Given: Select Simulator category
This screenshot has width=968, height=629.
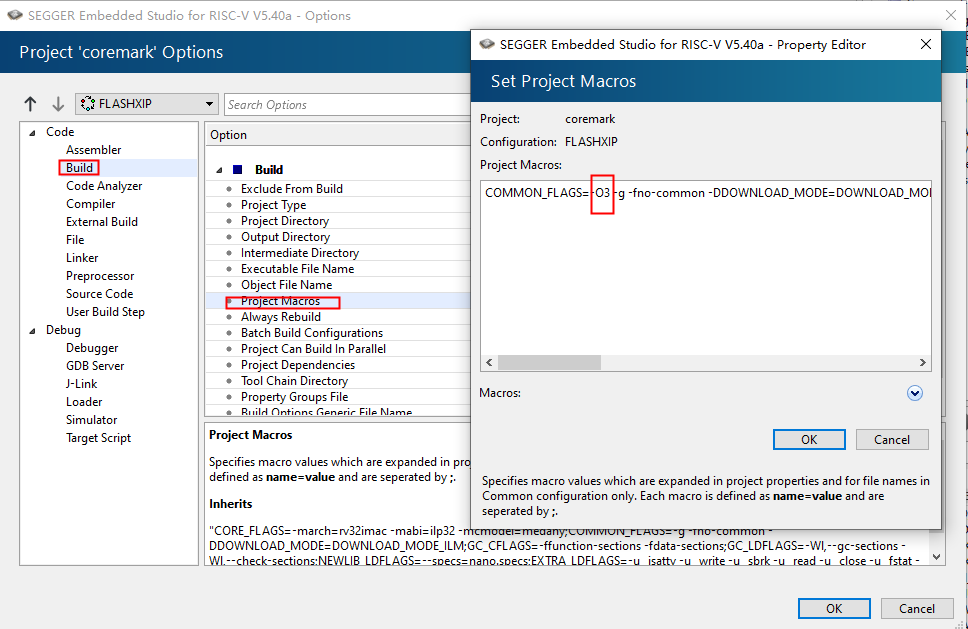Looking at the screenshot, I should (91, 420).
